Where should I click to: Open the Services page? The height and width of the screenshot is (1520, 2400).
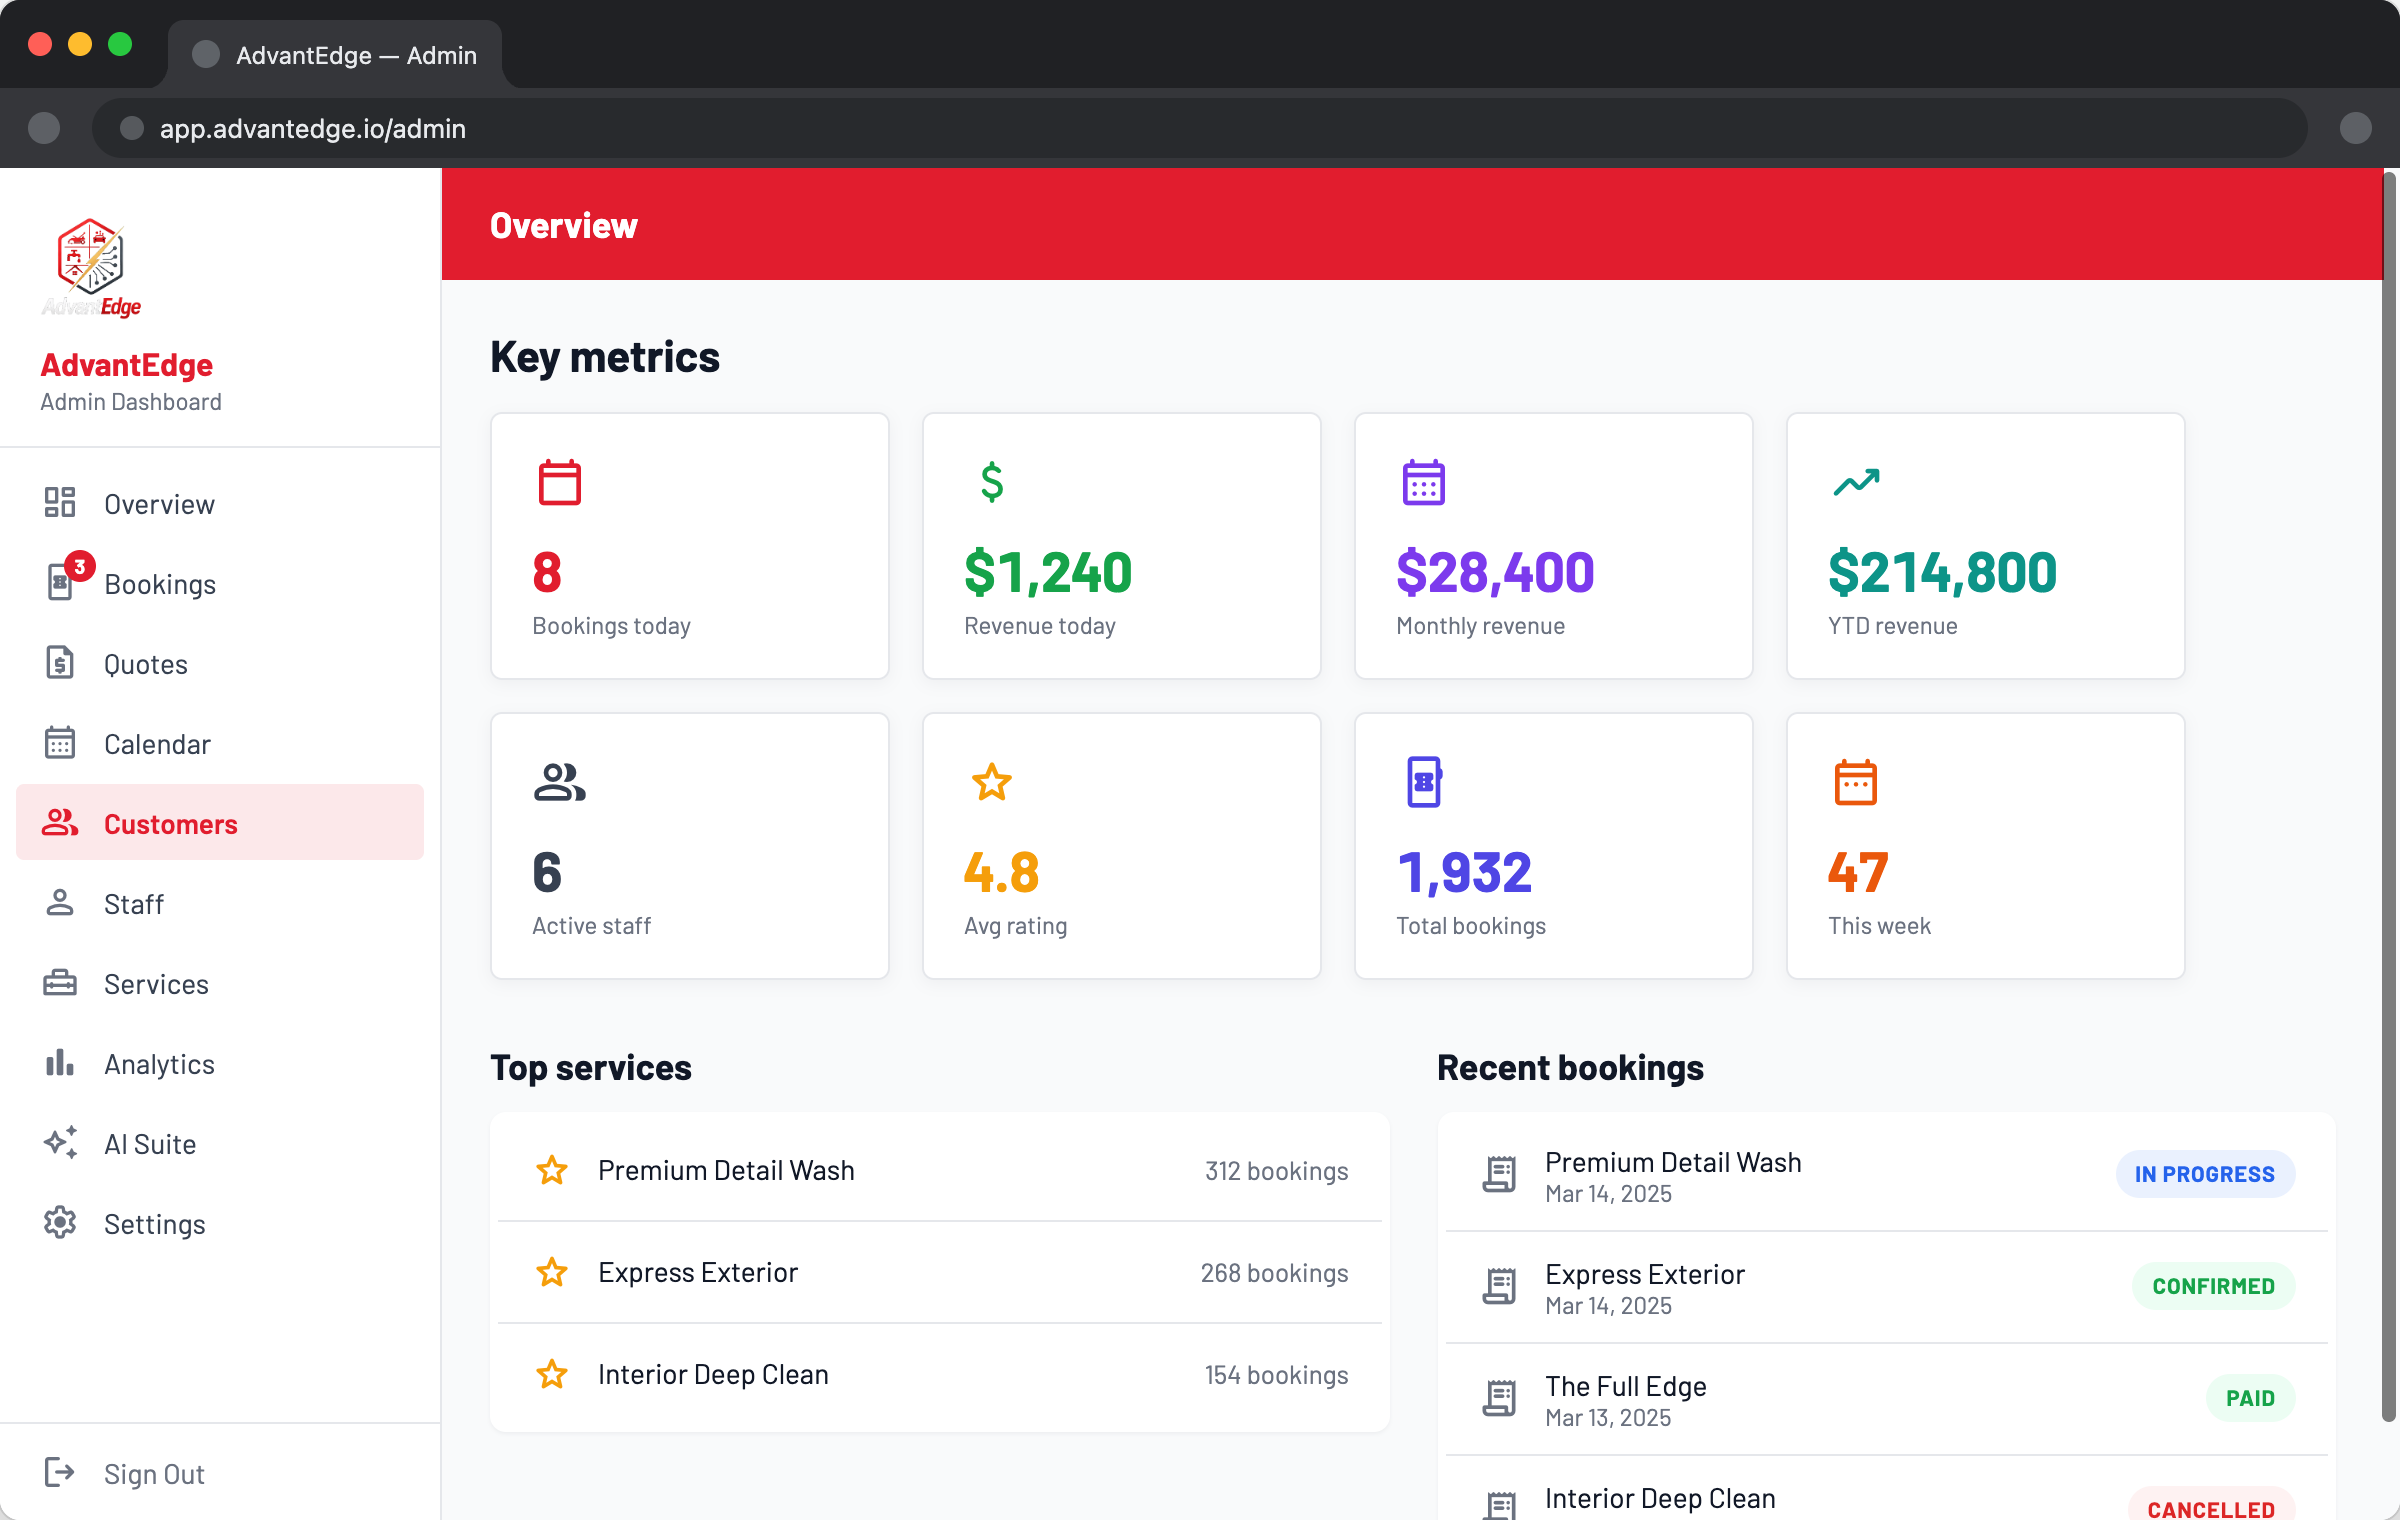coord(220,983)
